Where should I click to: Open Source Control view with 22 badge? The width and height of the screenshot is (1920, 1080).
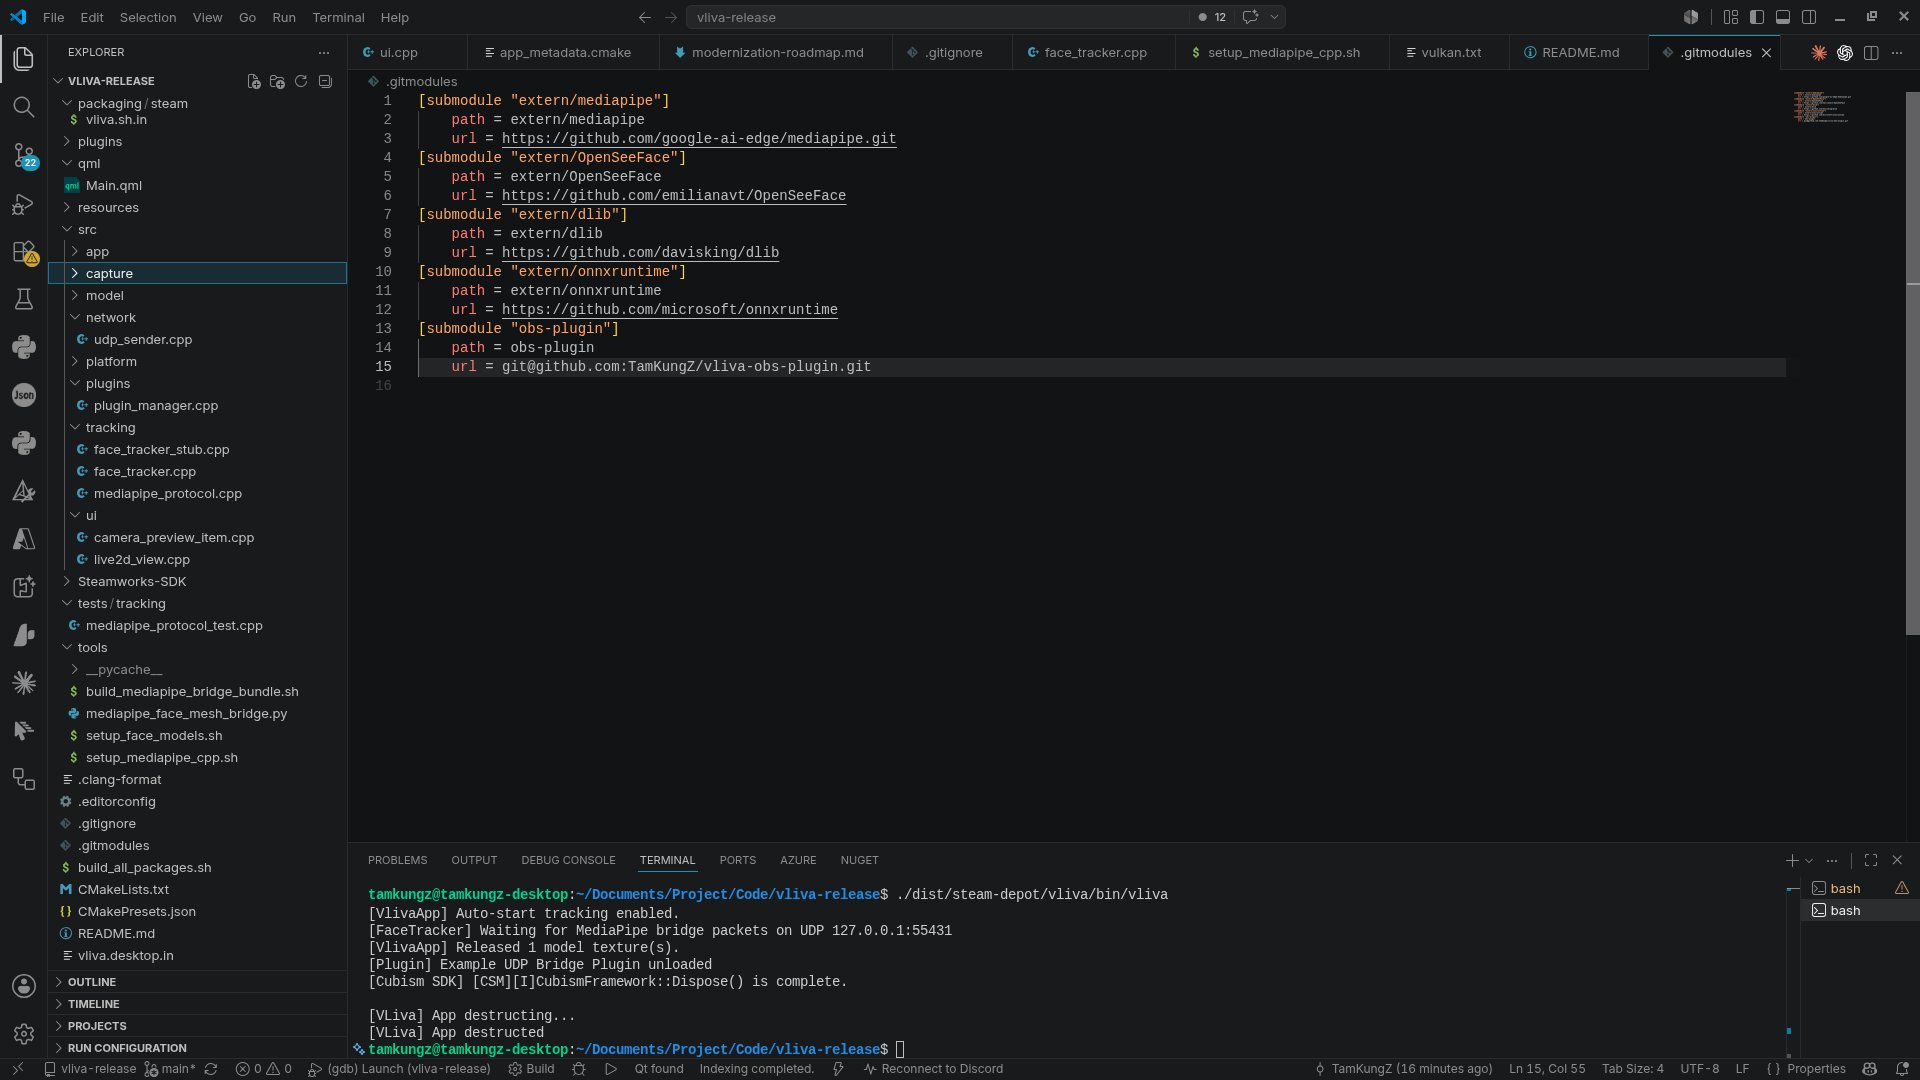[24, 155]
